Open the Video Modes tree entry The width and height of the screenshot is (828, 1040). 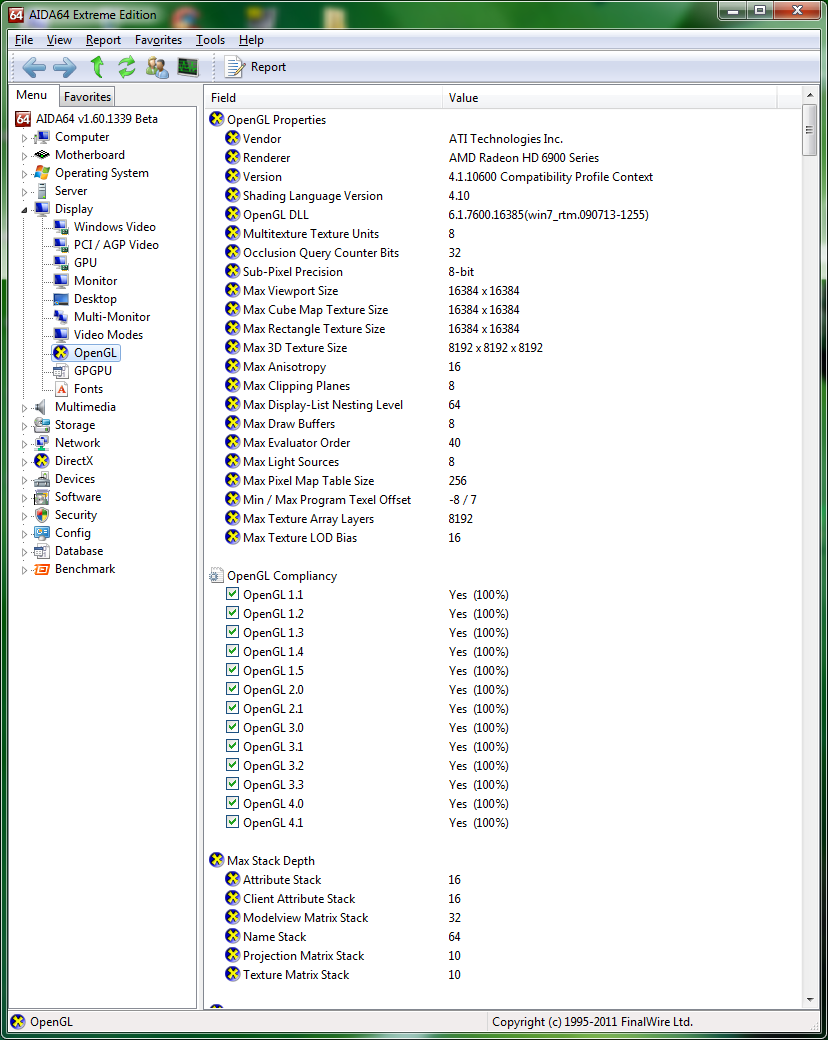point(108,334)
